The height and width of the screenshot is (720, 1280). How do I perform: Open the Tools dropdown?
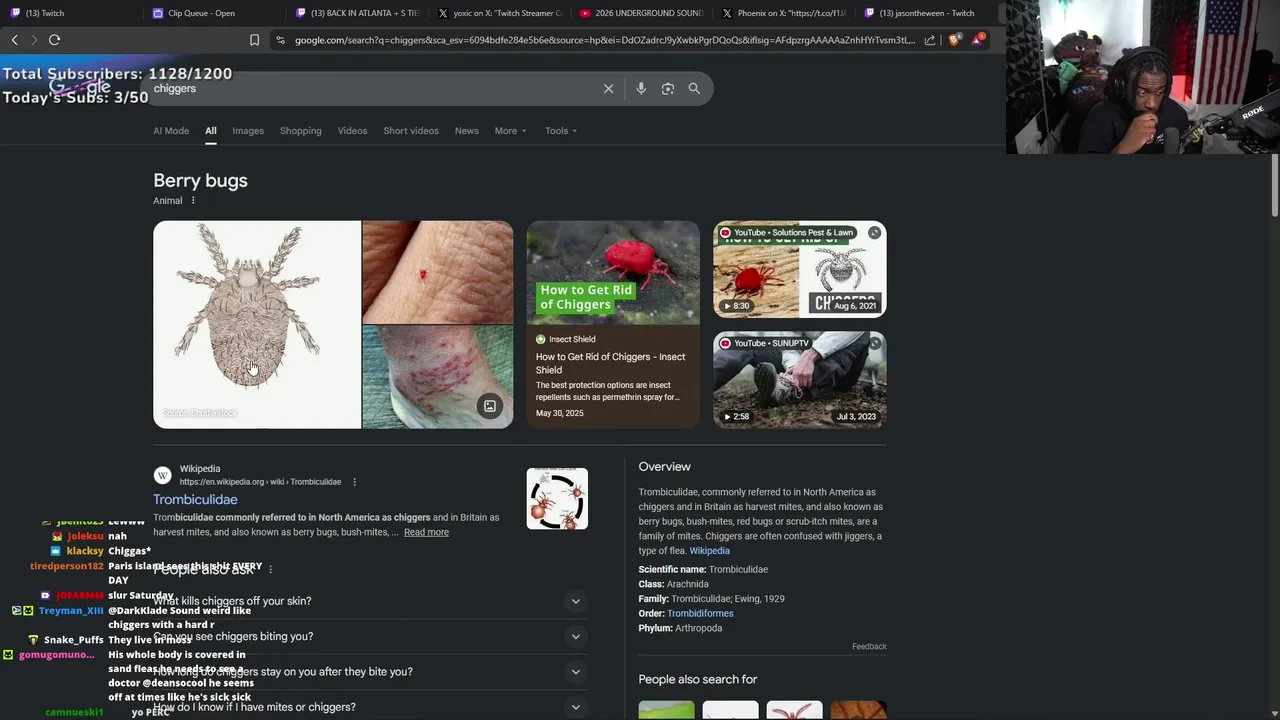tap(561, 131)
